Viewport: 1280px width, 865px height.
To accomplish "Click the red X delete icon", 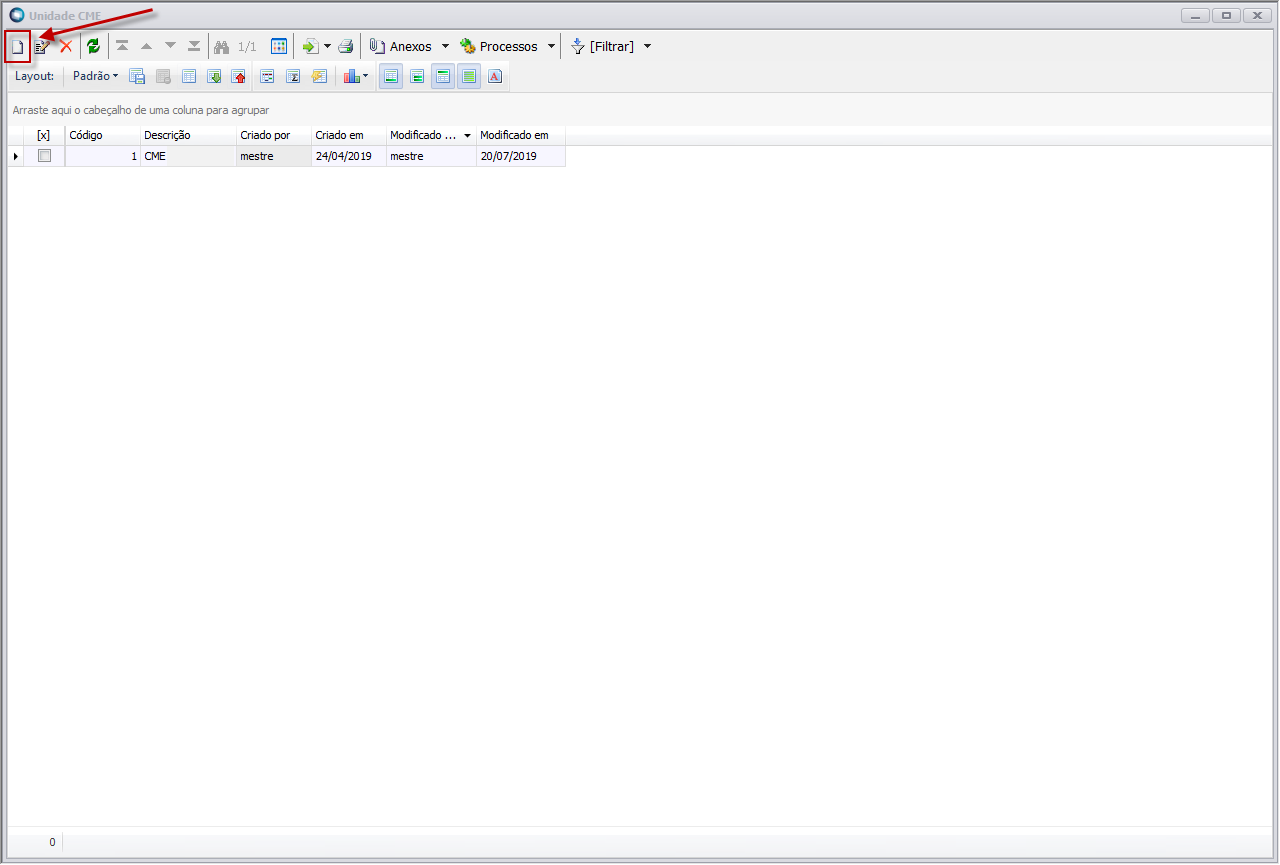I will point(66,47).
